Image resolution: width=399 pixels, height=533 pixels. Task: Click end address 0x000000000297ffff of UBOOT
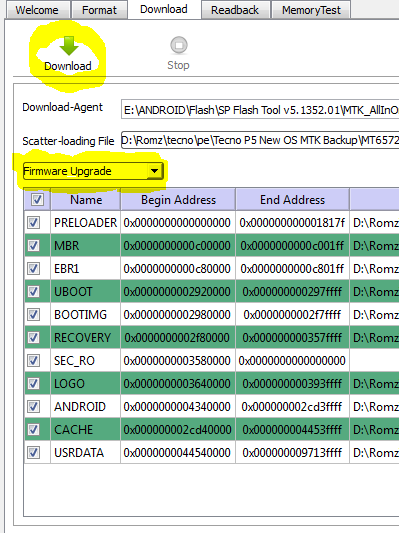pyautogui.click(x=292, y=292)
